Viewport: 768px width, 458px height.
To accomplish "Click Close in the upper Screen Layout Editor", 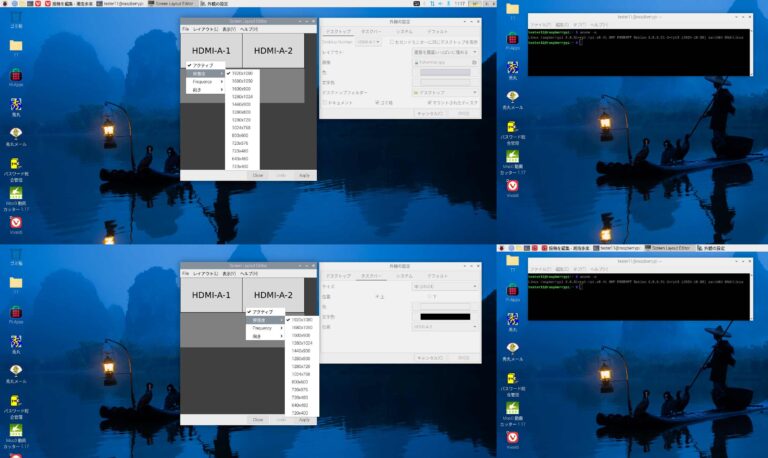I will click(258, 175).
